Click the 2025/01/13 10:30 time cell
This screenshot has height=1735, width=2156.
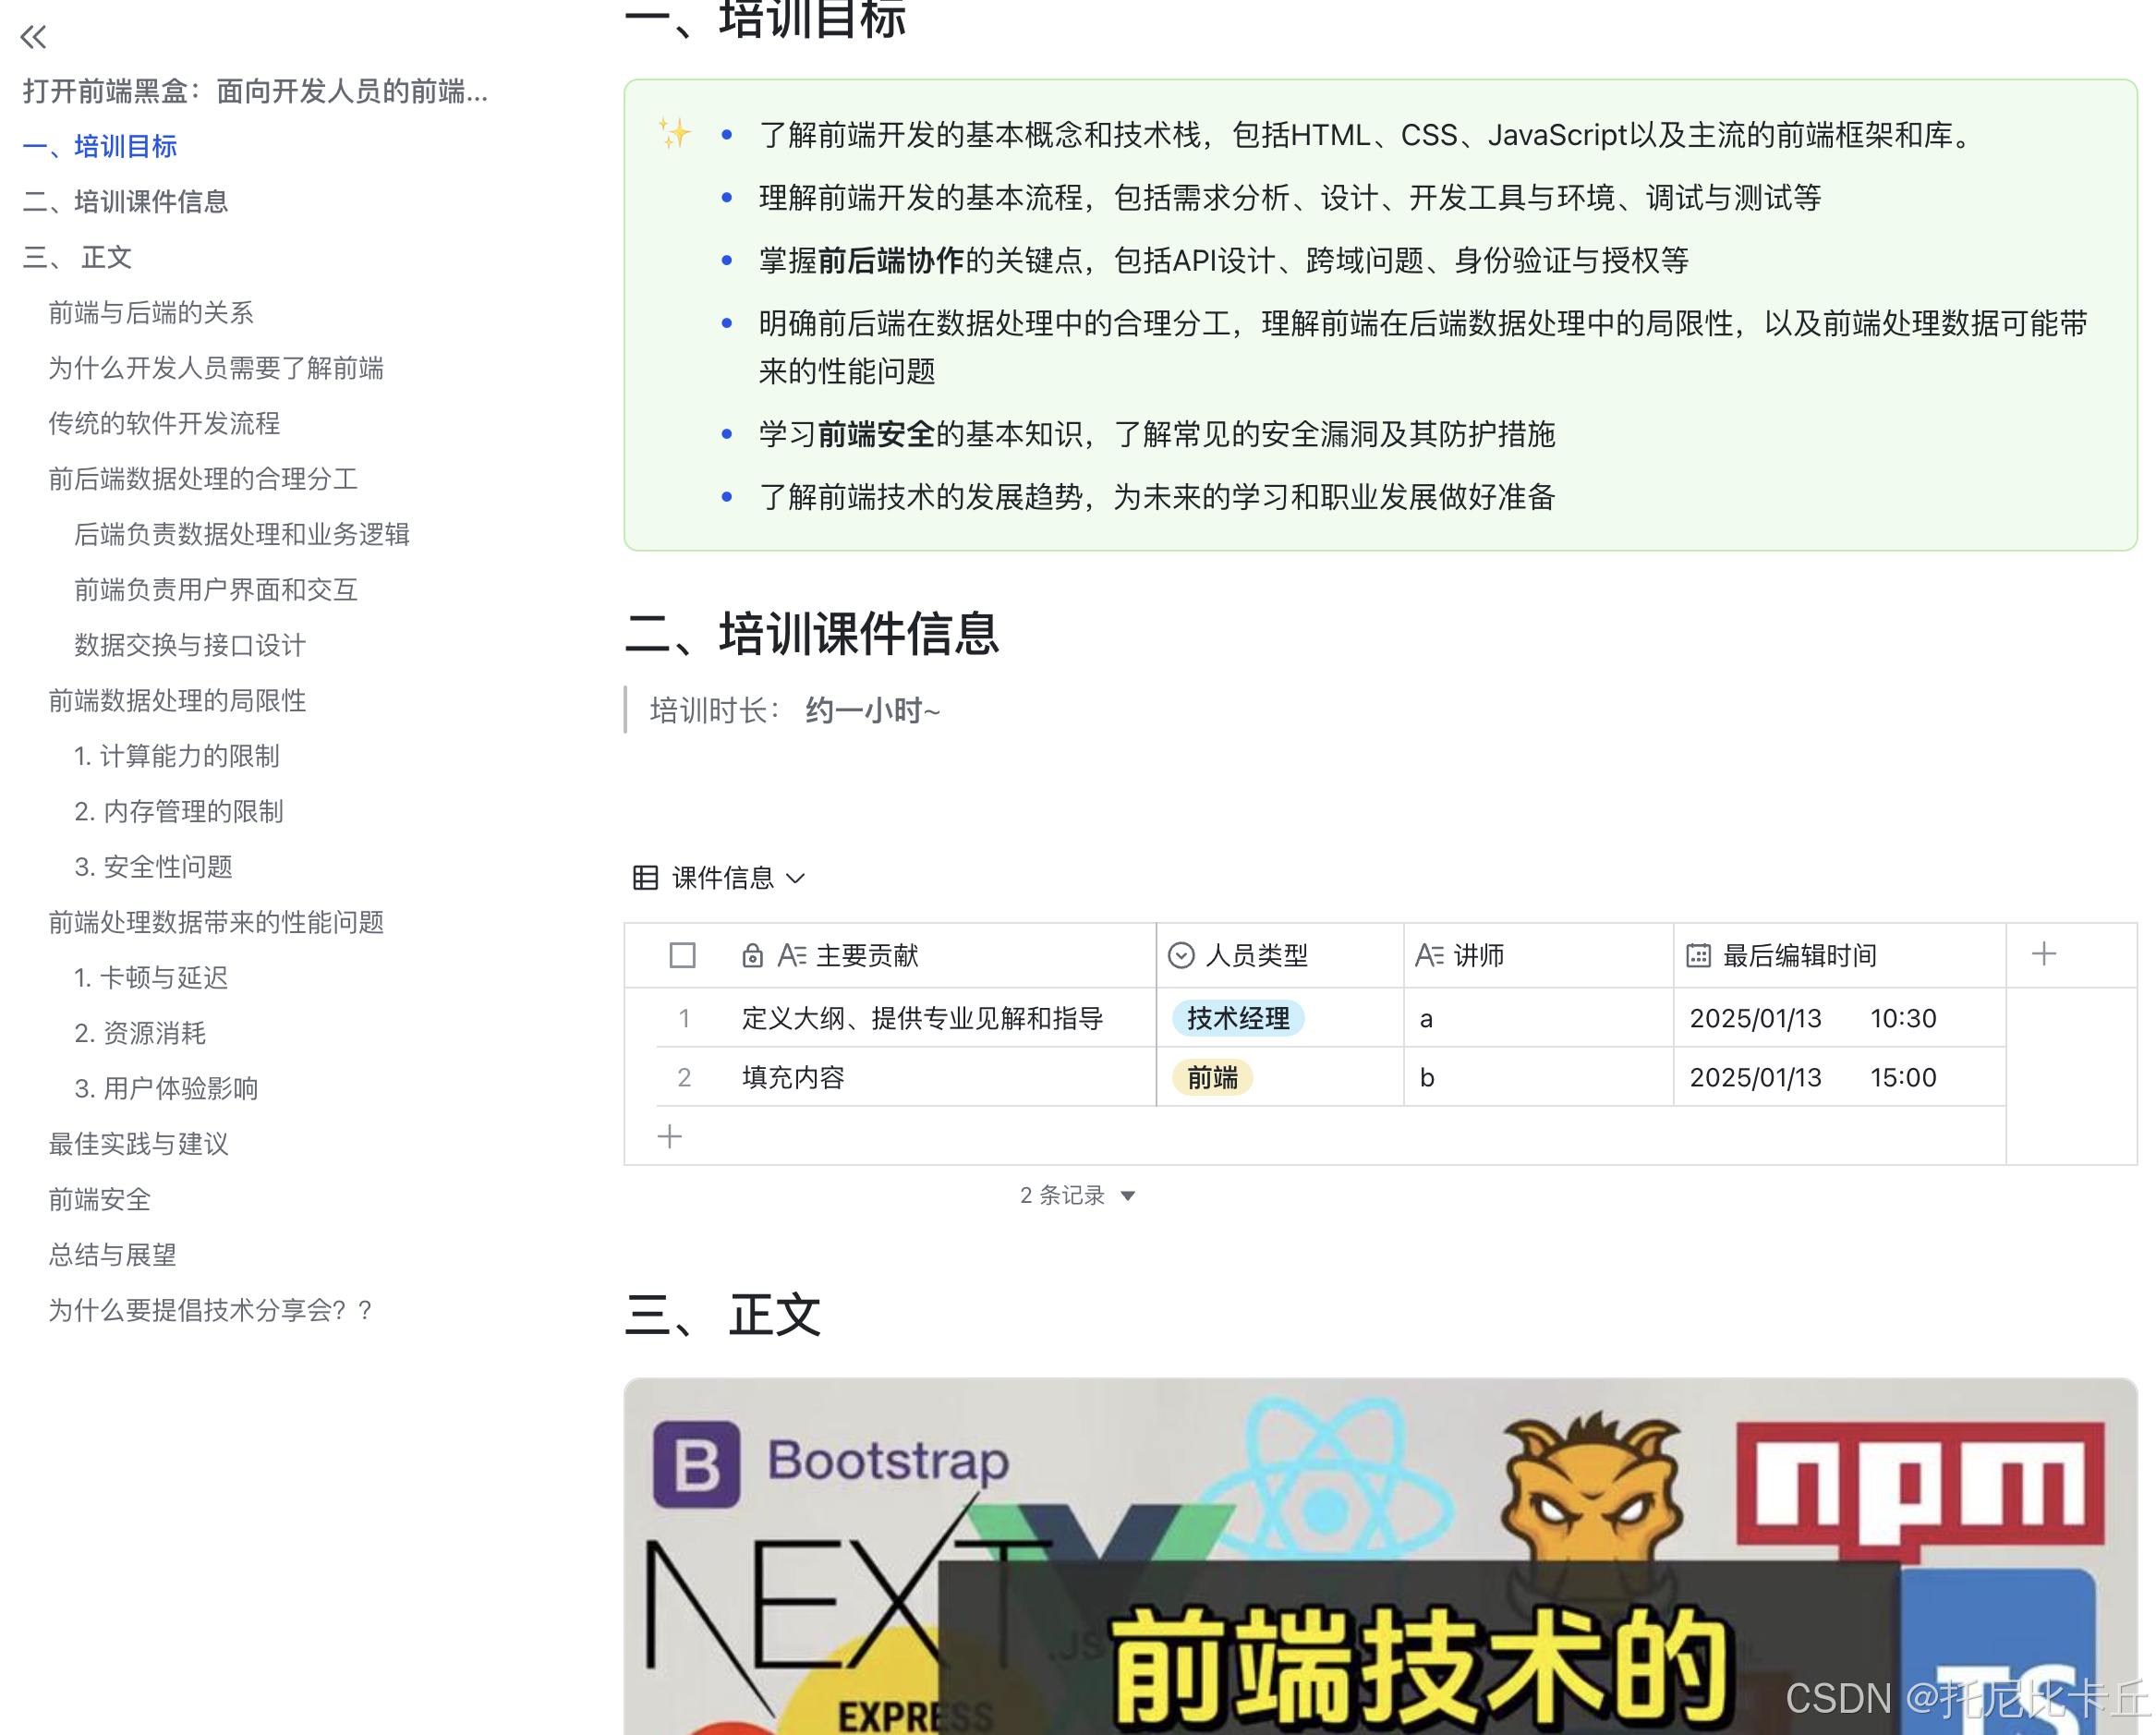coord(1839,1018)
